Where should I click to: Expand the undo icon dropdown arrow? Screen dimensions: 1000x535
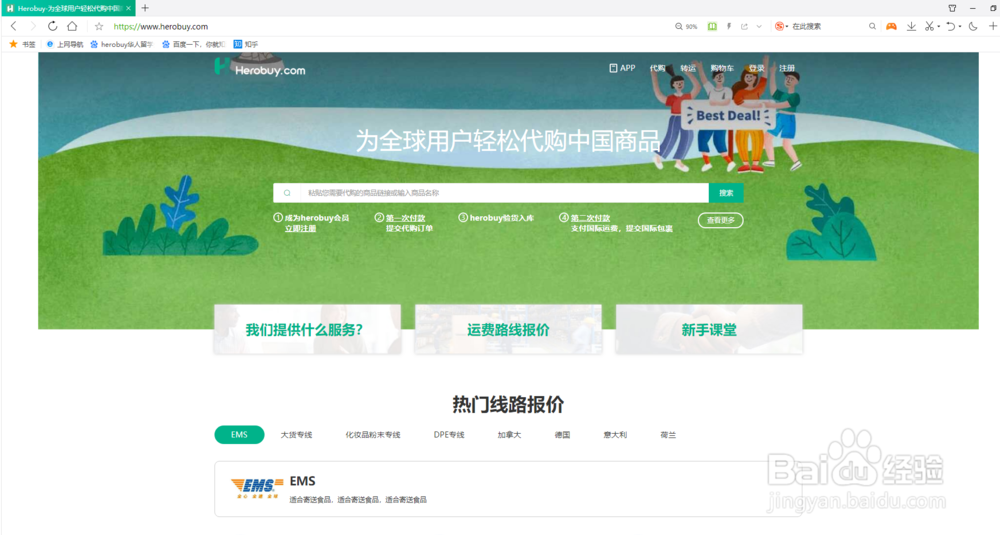click(x=959, y=27)
